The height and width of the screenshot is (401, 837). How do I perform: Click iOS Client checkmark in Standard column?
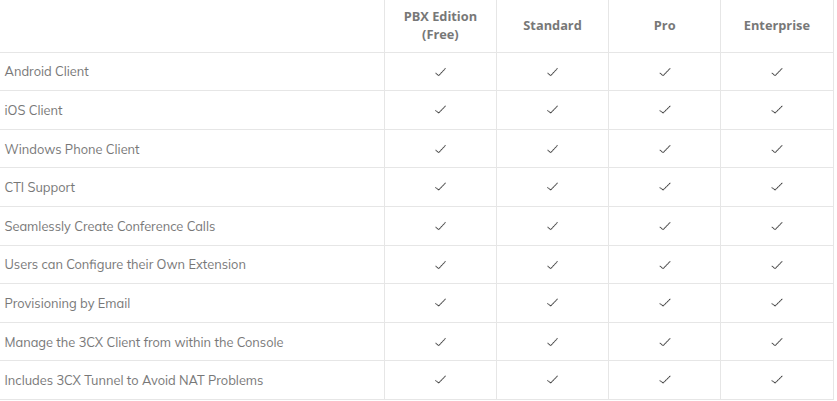tap(552, 111)
